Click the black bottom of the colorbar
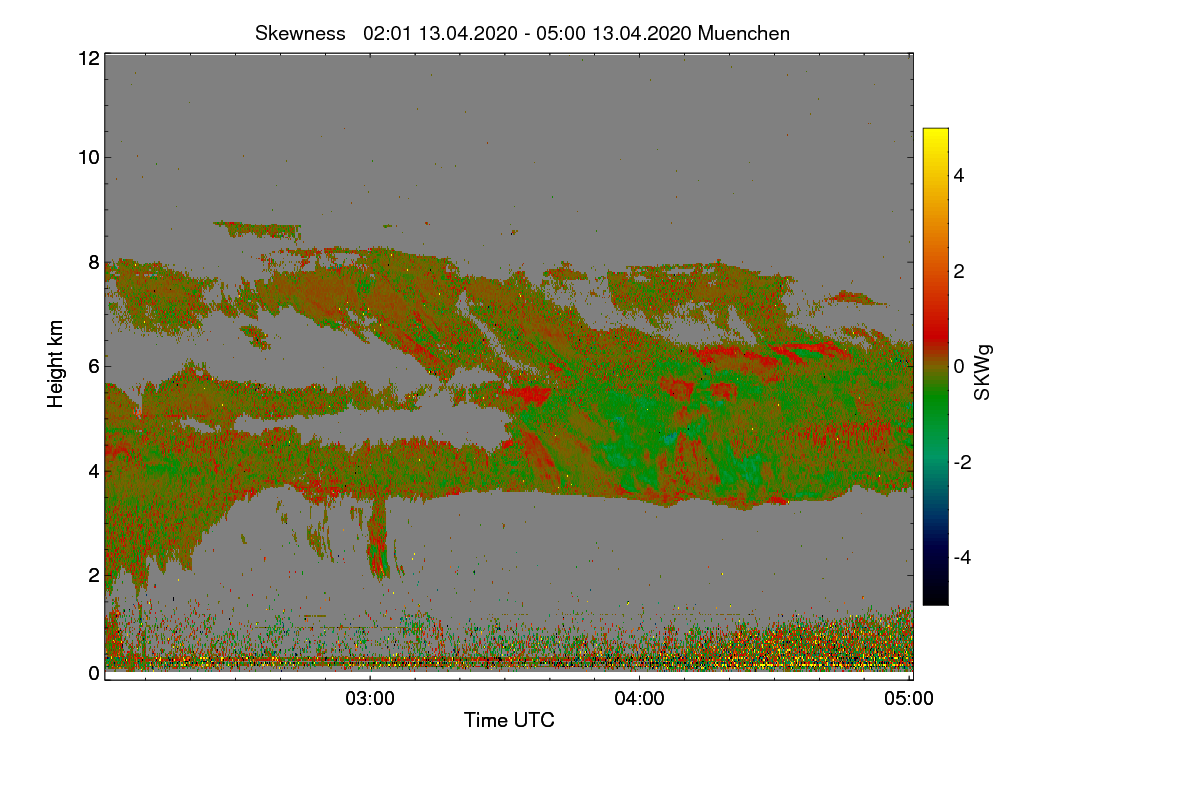 coord(935,596)
